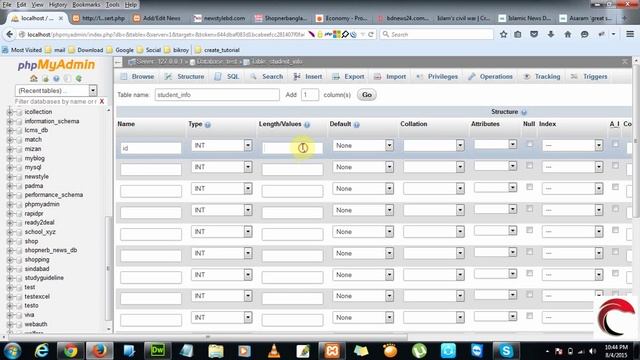The width and height of the screenshot is (640, 360).
Task: Open Internet Explorer from taskbar
Action: pos(42,351)
